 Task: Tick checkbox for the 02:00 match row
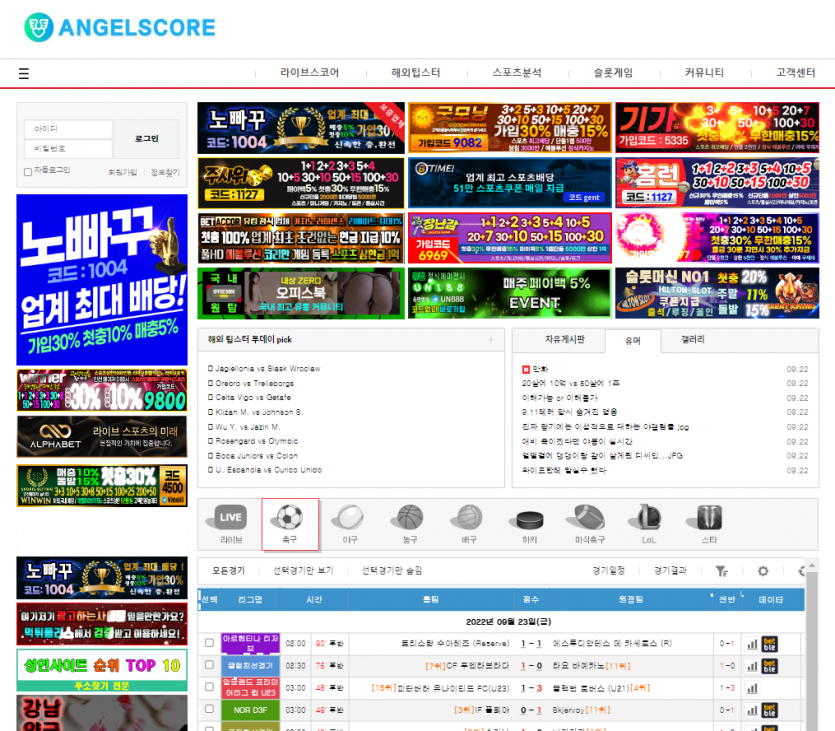click(209, 643)
